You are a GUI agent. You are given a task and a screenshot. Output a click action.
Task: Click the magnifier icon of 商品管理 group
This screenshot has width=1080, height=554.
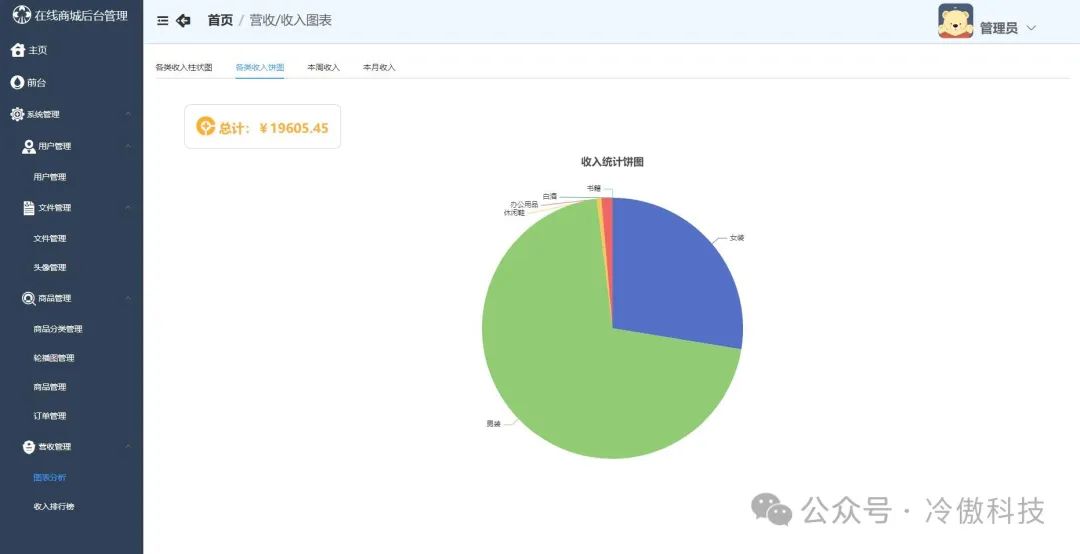click(x=28, y=298)
